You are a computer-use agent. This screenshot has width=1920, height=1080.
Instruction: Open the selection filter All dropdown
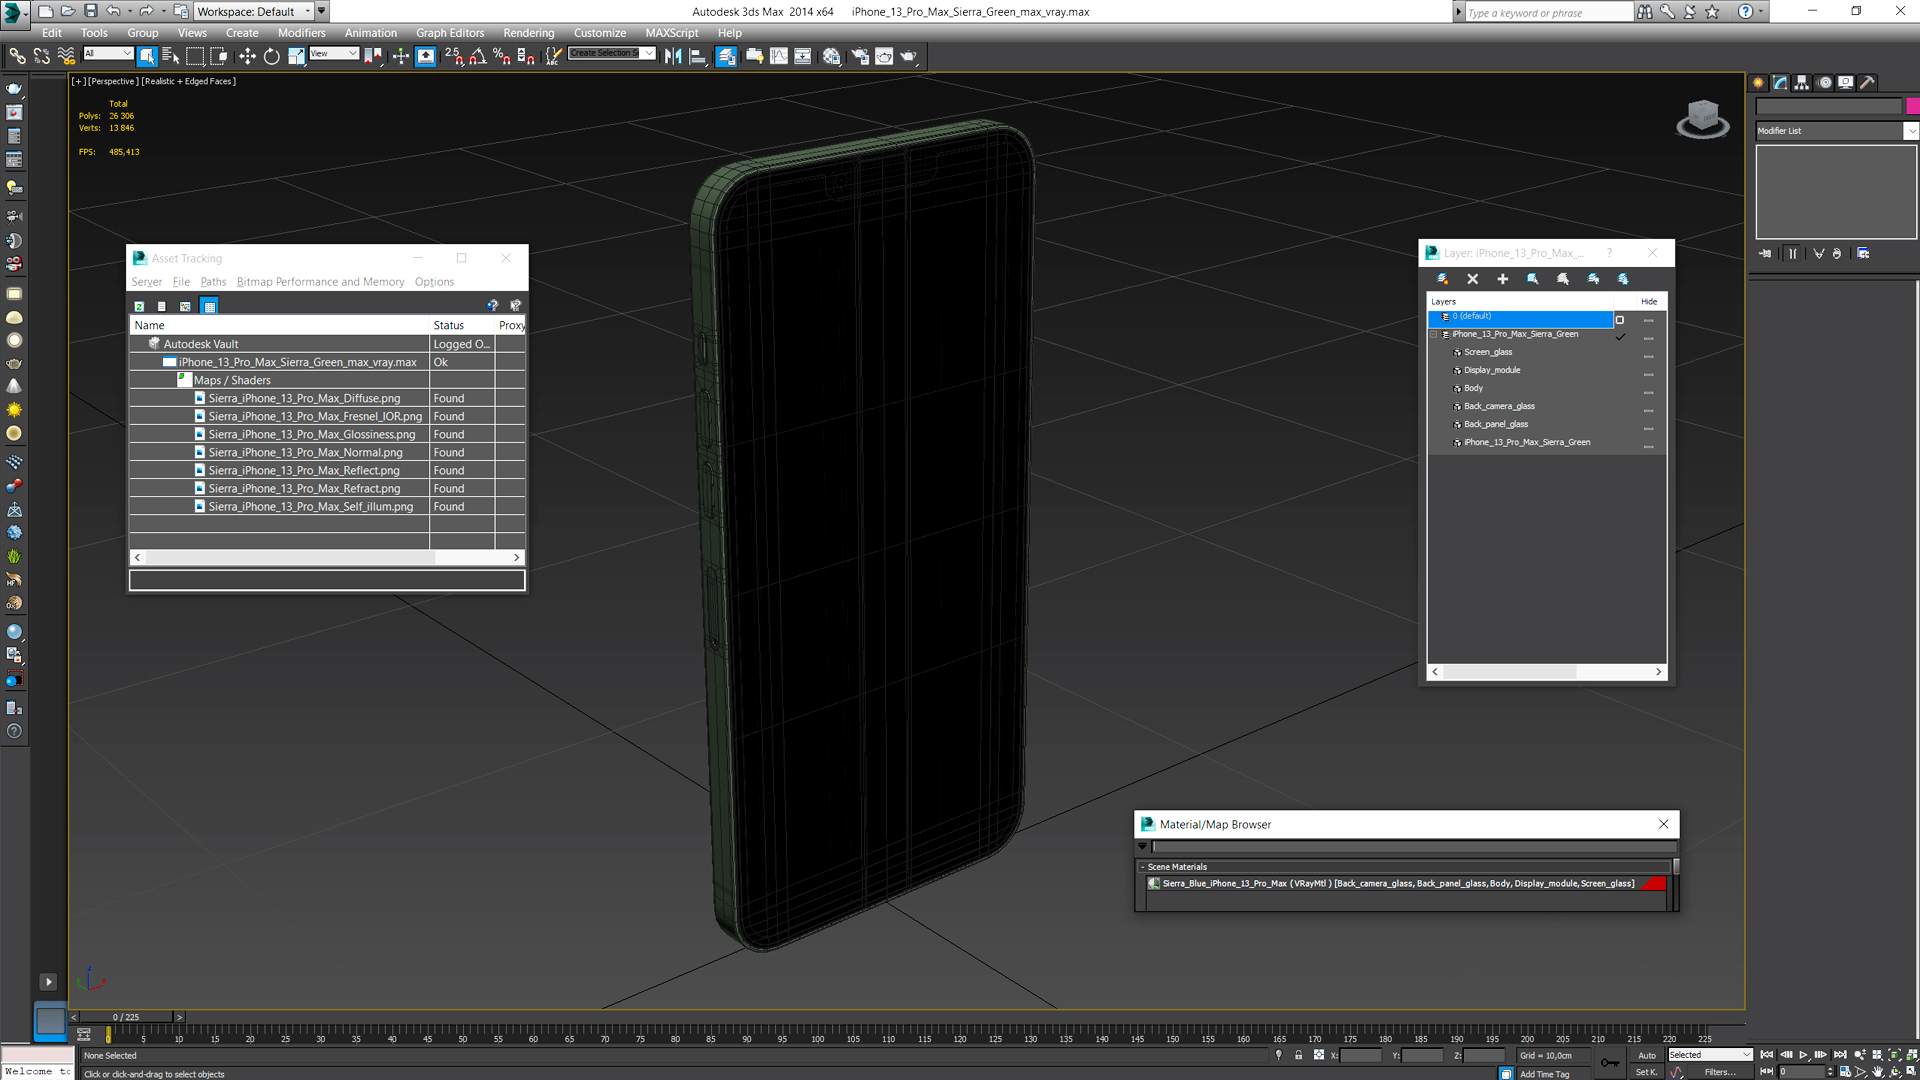coord(108,54)
